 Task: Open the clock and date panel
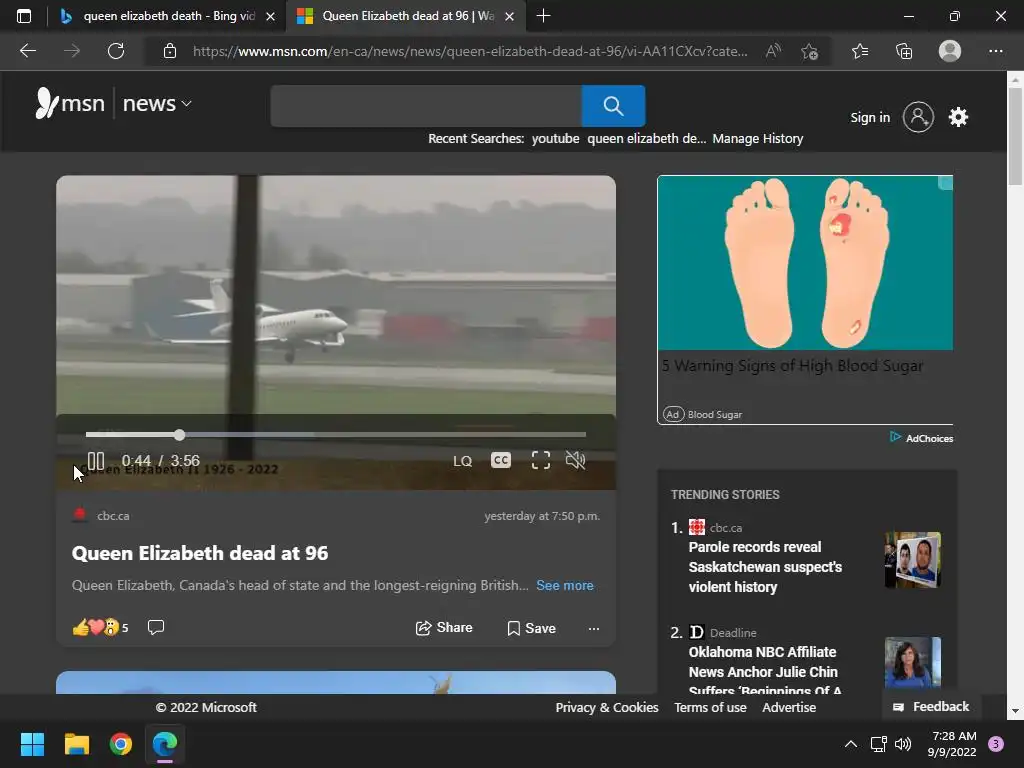tap(952, 744)
